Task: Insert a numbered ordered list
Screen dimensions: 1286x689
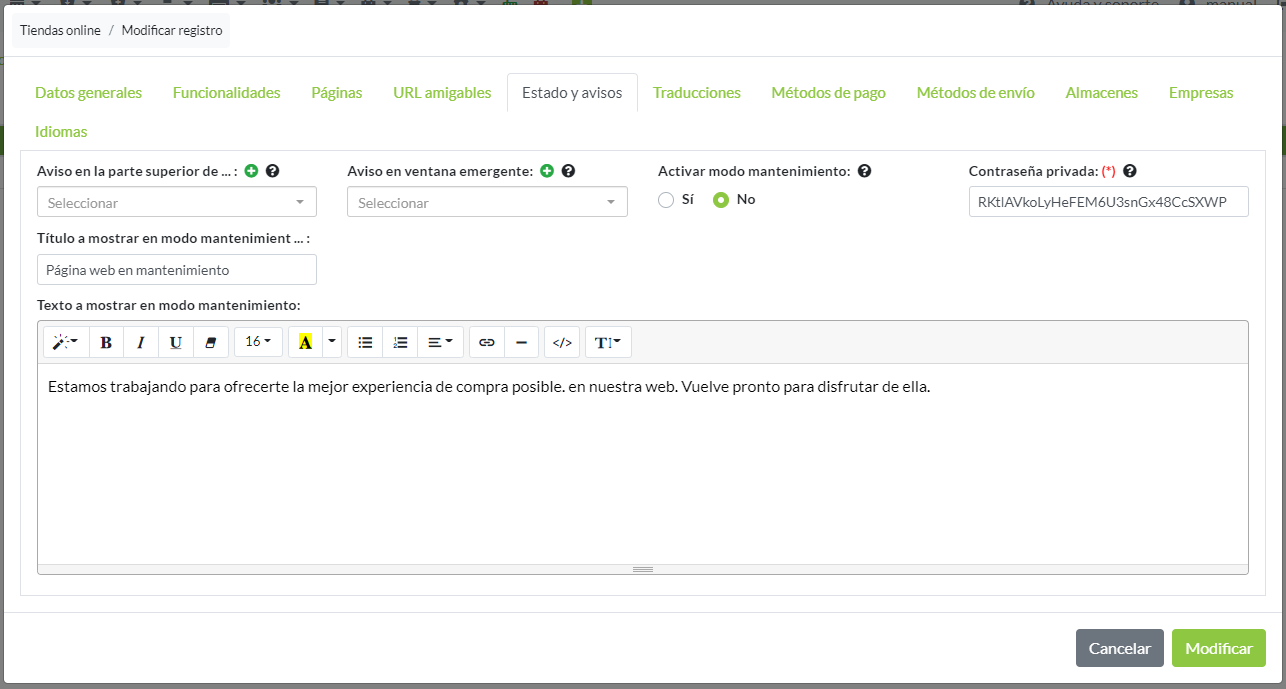Action: (x=400, y=342)
